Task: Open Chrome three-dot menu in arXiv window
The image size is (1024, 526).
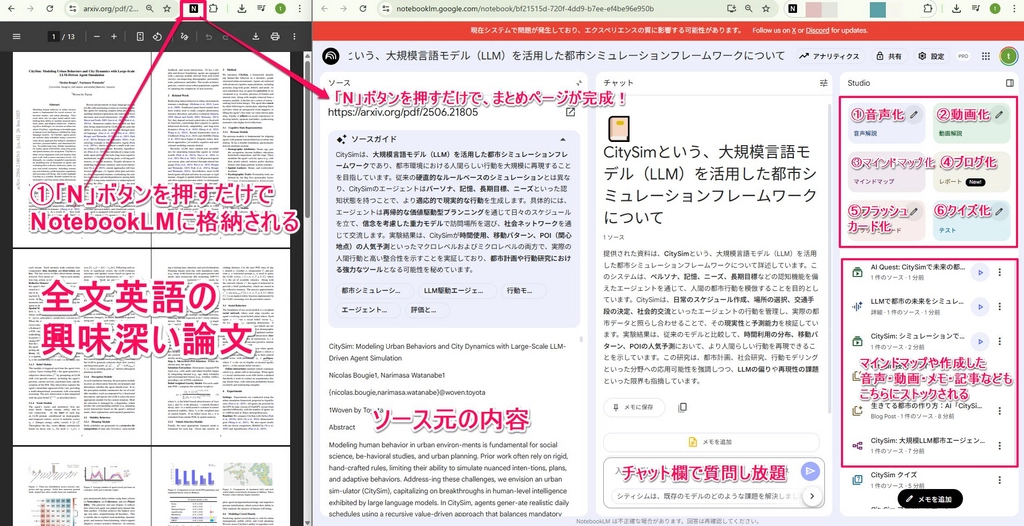Action: tap(300, 9)
